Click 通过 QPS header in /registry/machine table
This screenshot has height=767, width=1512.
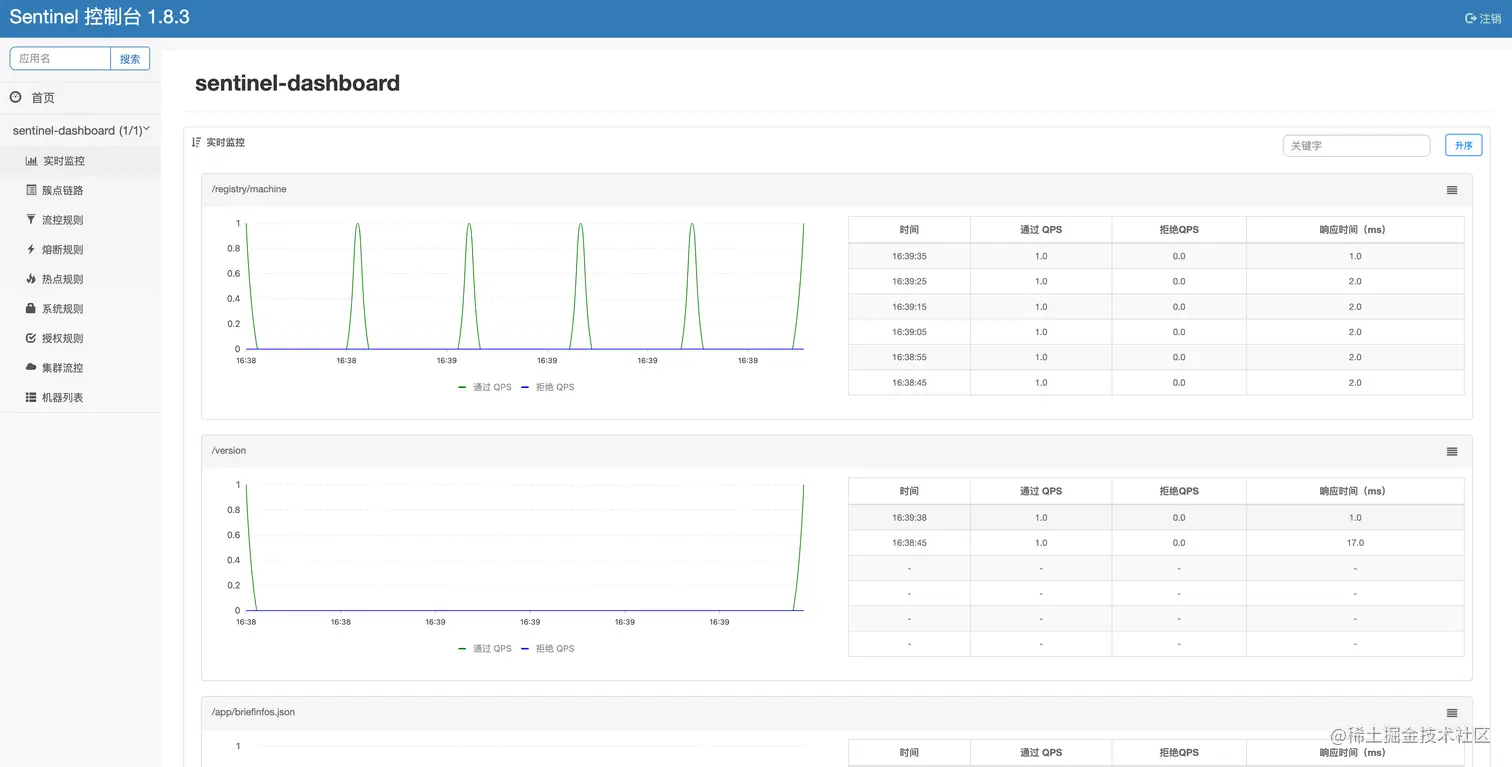1041,230
